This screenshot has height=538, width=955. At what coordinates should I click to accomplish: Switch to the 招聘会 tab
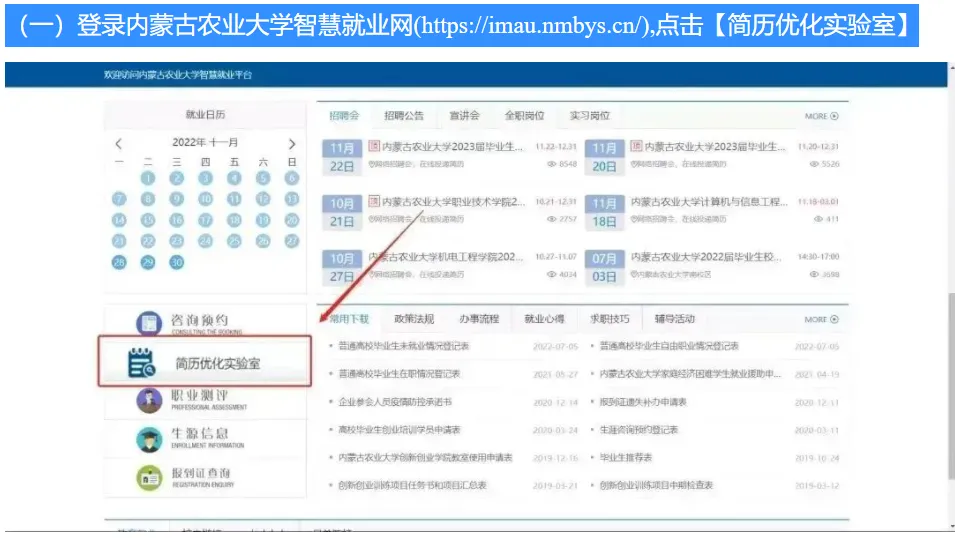[344, 115]
